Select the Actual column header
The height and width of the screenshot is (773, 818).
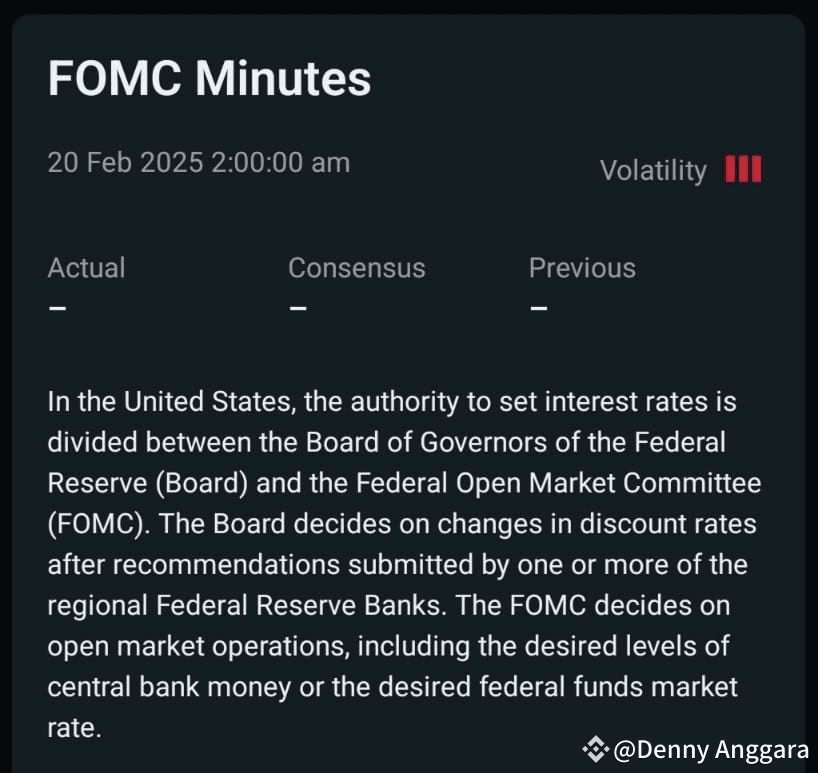pos(87,268)
